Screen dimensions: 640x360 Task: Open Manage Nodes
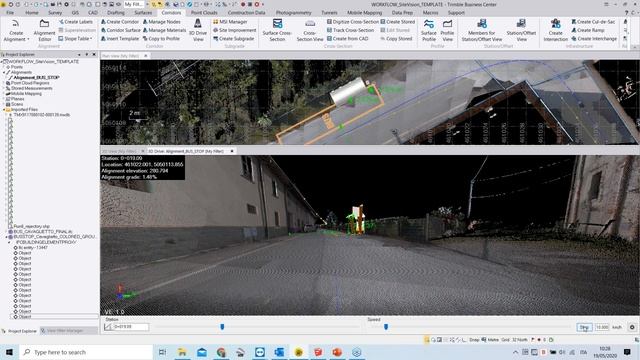pos(162,22)
